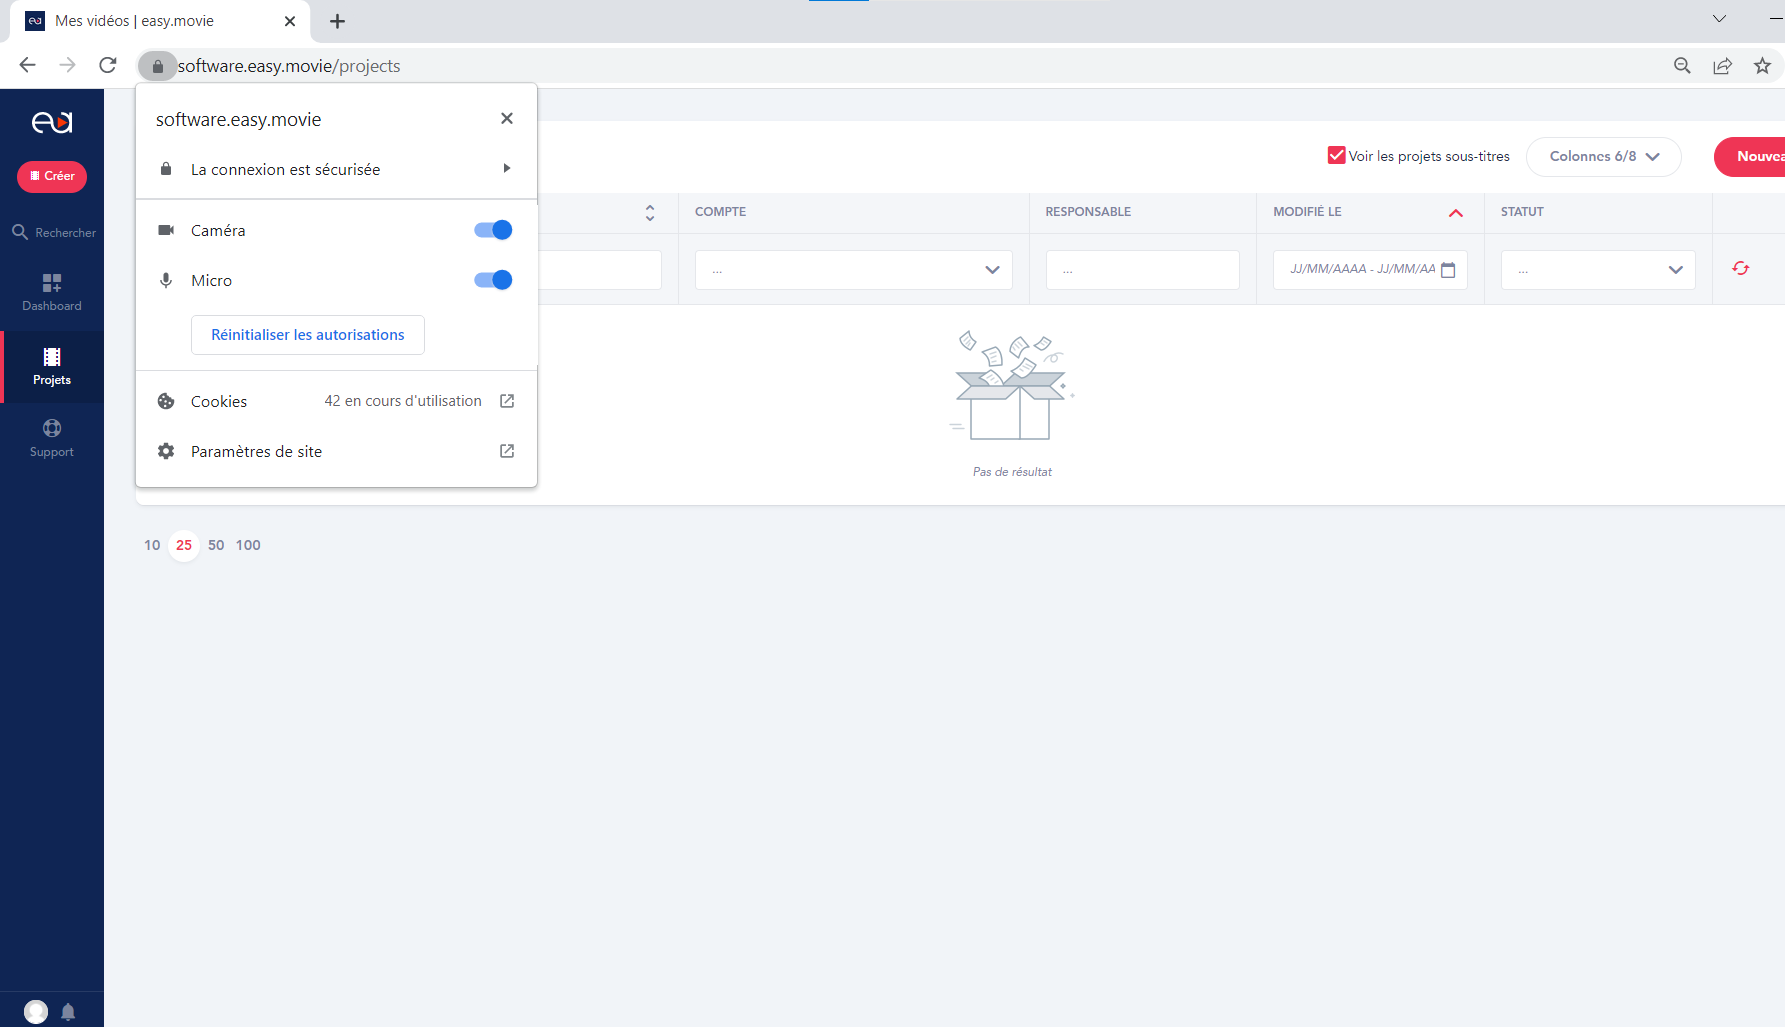Bookmark this page with star icon

point(1762,66)
